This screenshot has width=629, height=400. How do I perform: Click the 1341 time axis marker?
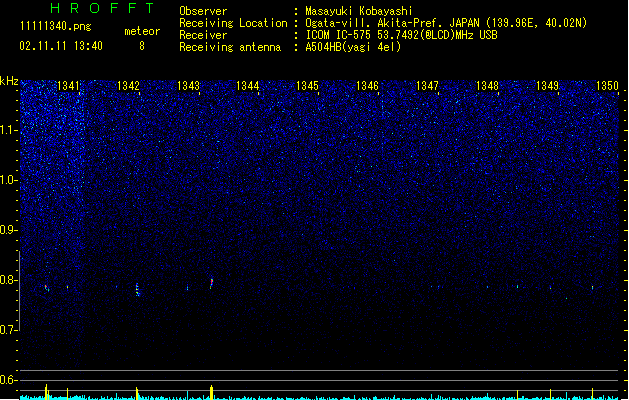coord(69,86)
